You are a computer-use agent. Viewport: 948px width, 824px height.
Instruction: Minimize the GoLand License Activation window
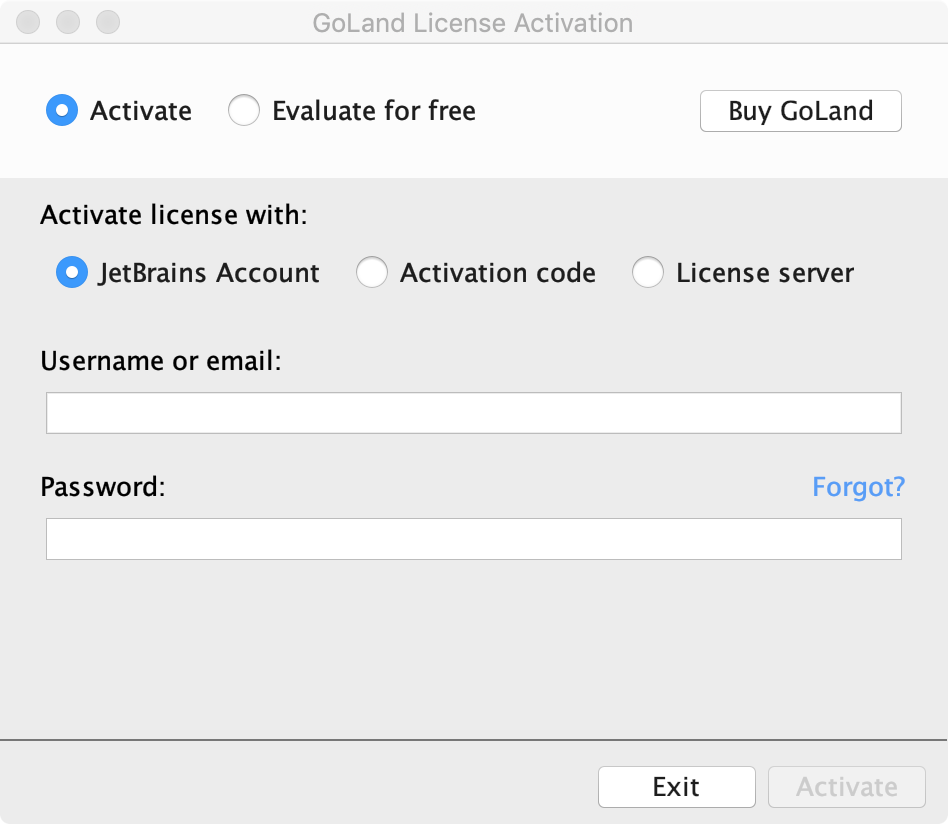pos(68,22)
